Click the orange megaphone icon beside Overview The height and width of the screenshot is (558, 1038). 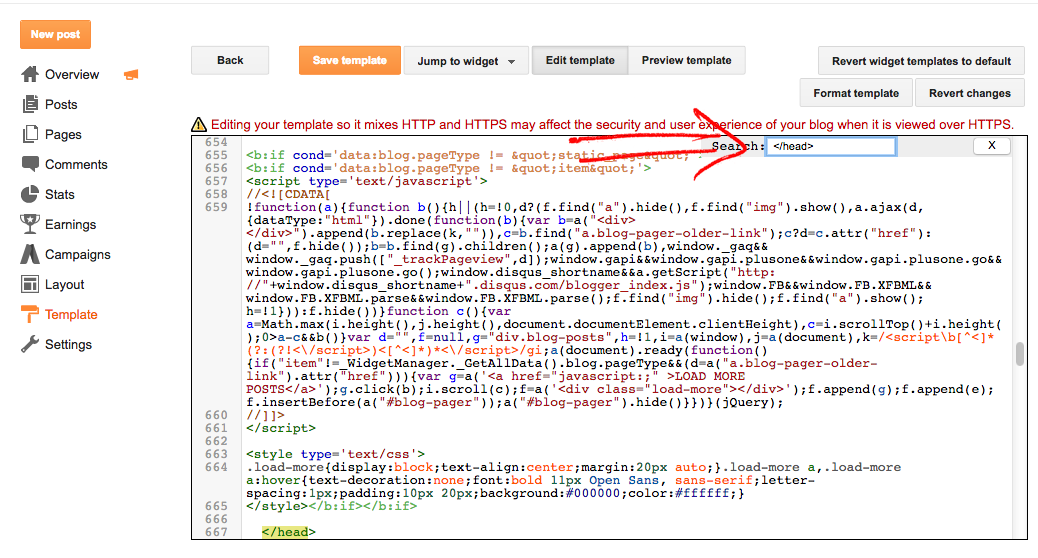(131, 75)
